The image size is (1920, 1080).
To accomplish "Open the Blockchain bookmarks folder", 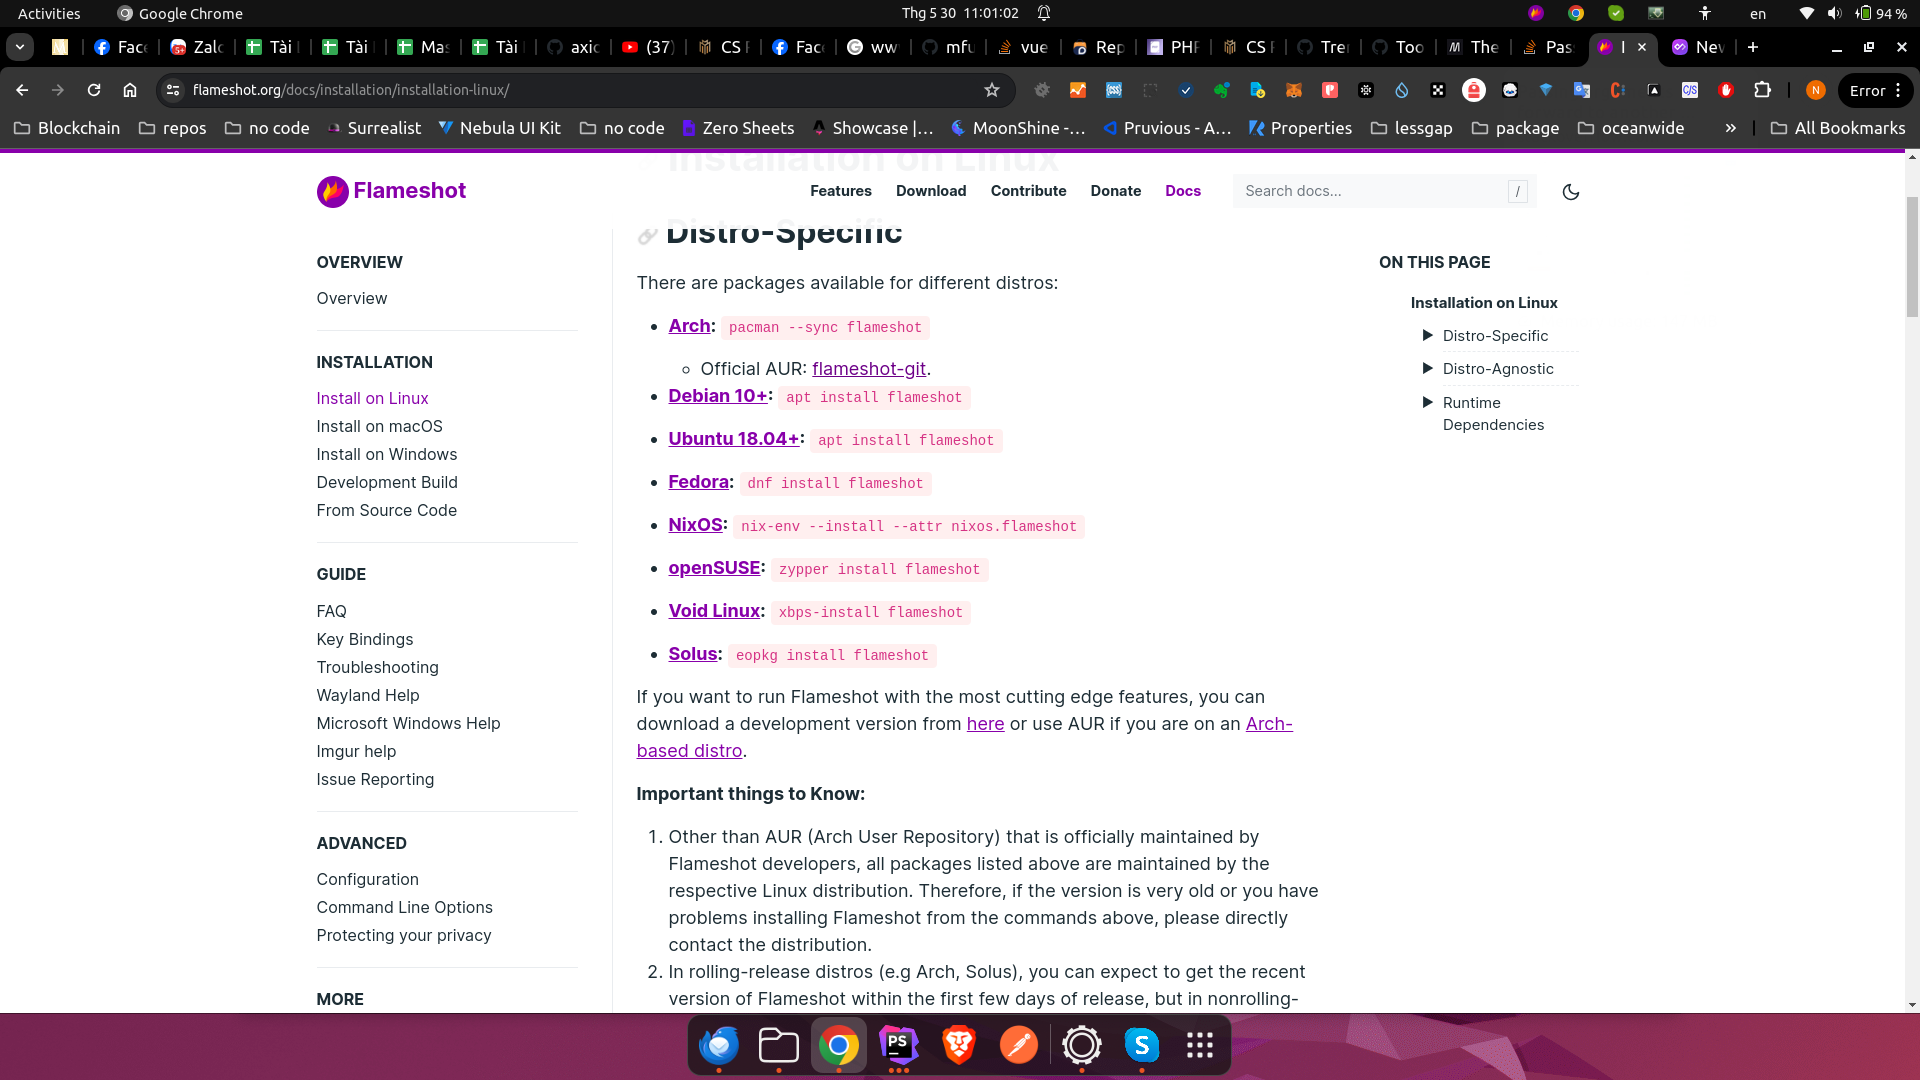I will pyautogui.click(x=67, y=128).
